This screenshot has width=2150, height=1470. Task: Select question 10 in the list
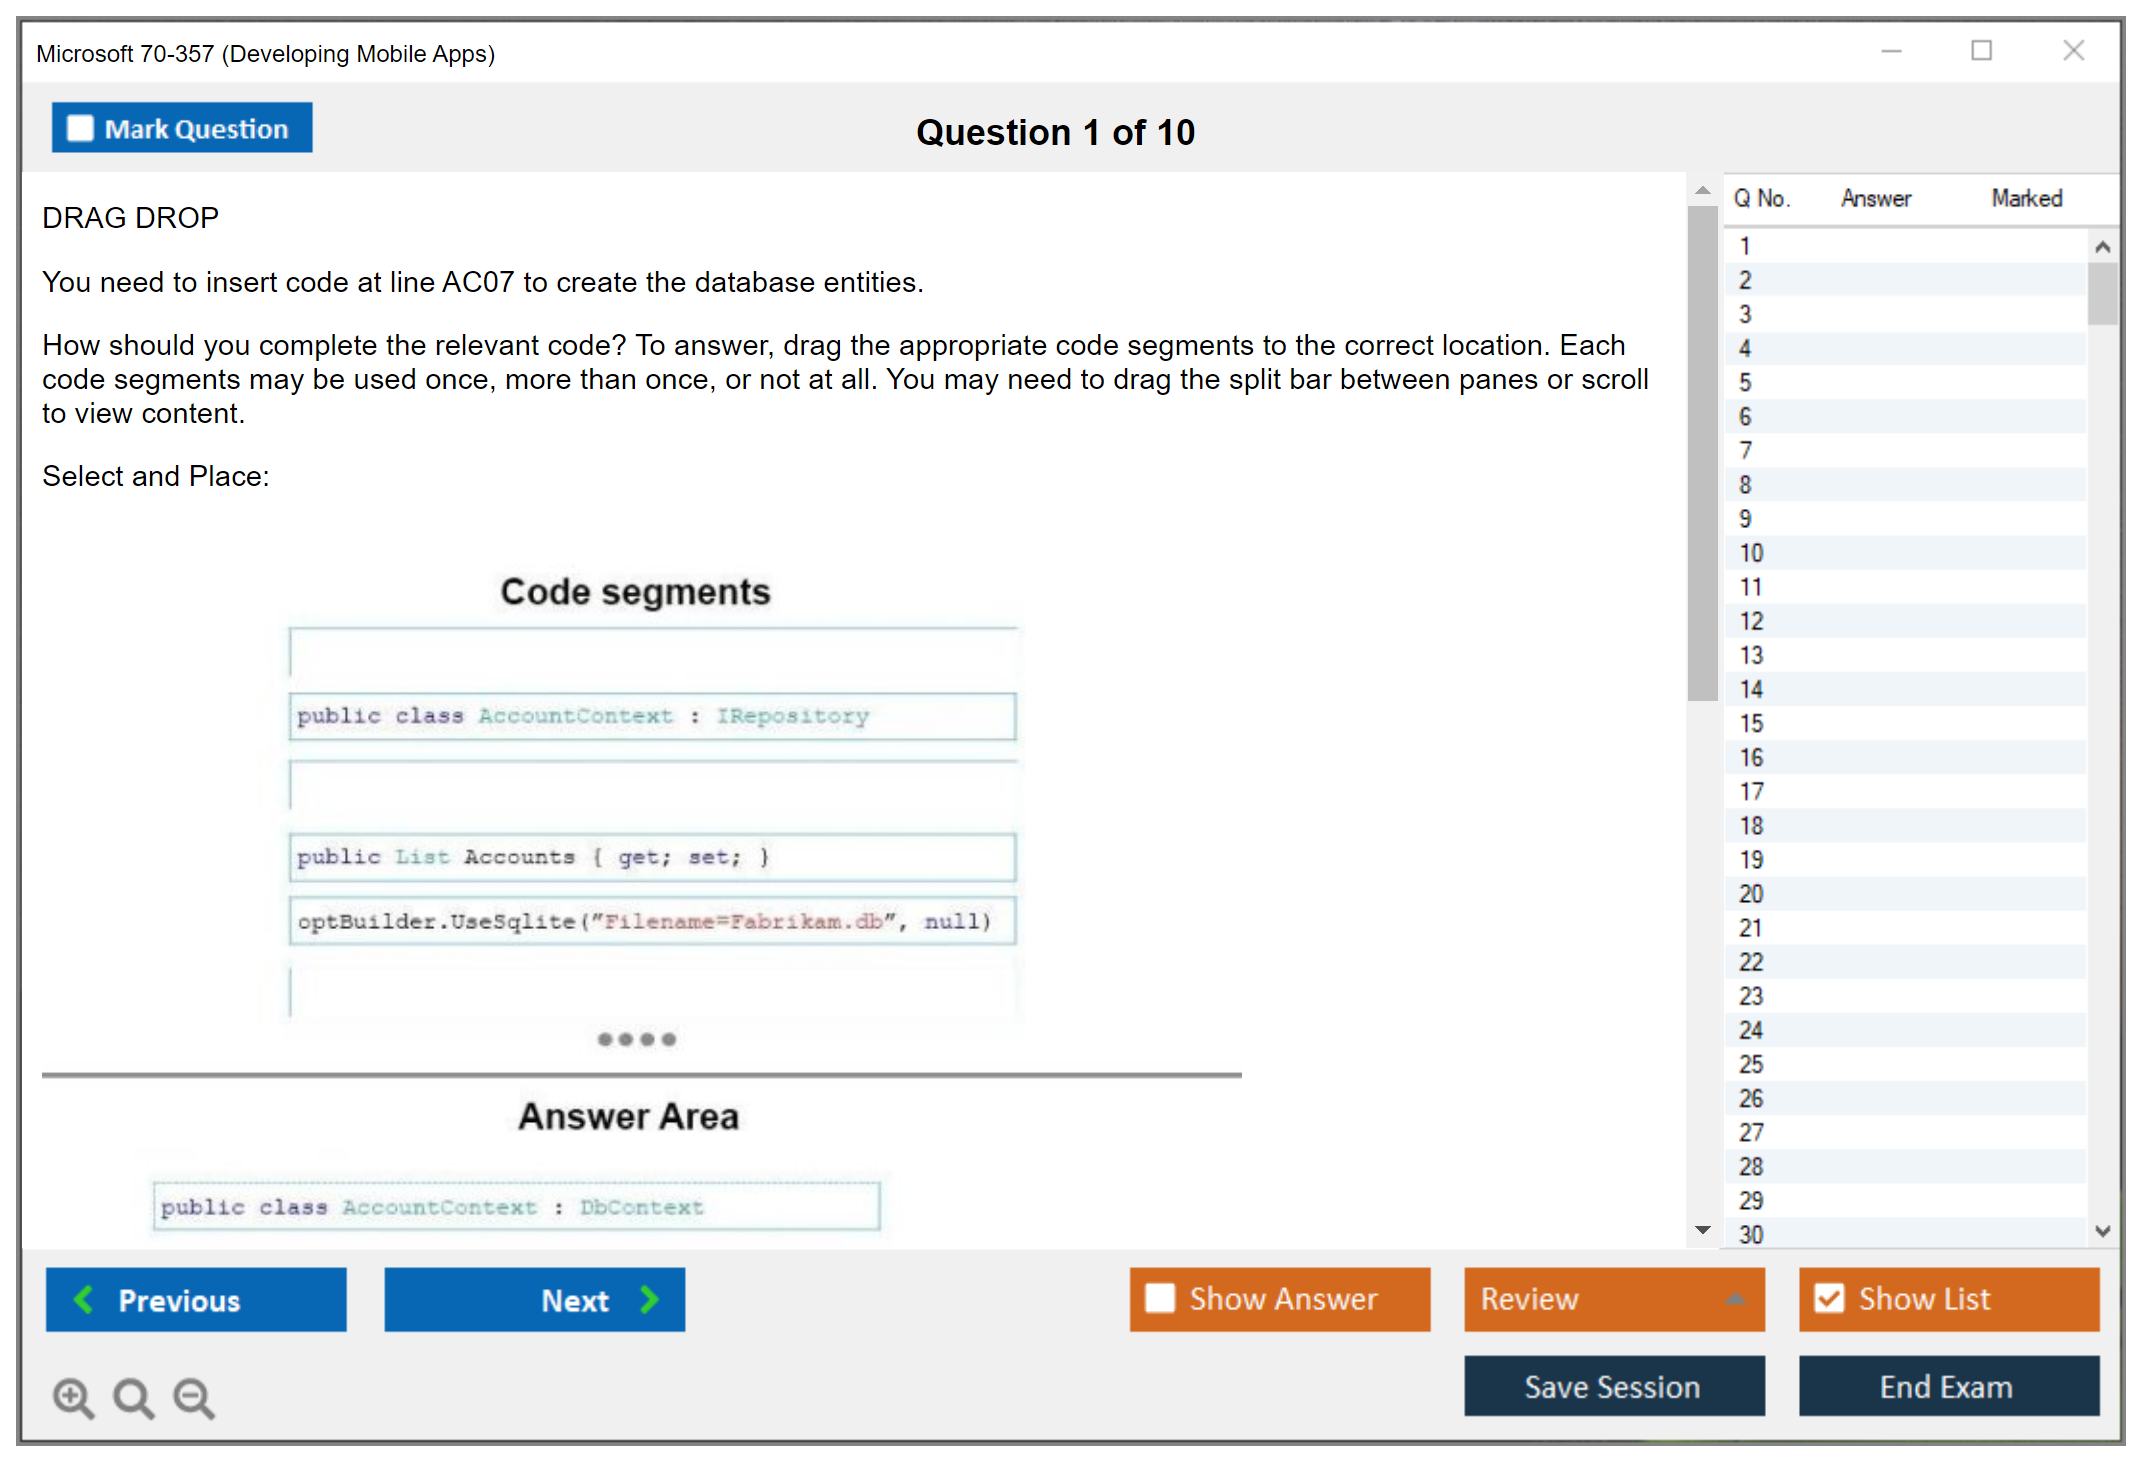coord(1751,553)
